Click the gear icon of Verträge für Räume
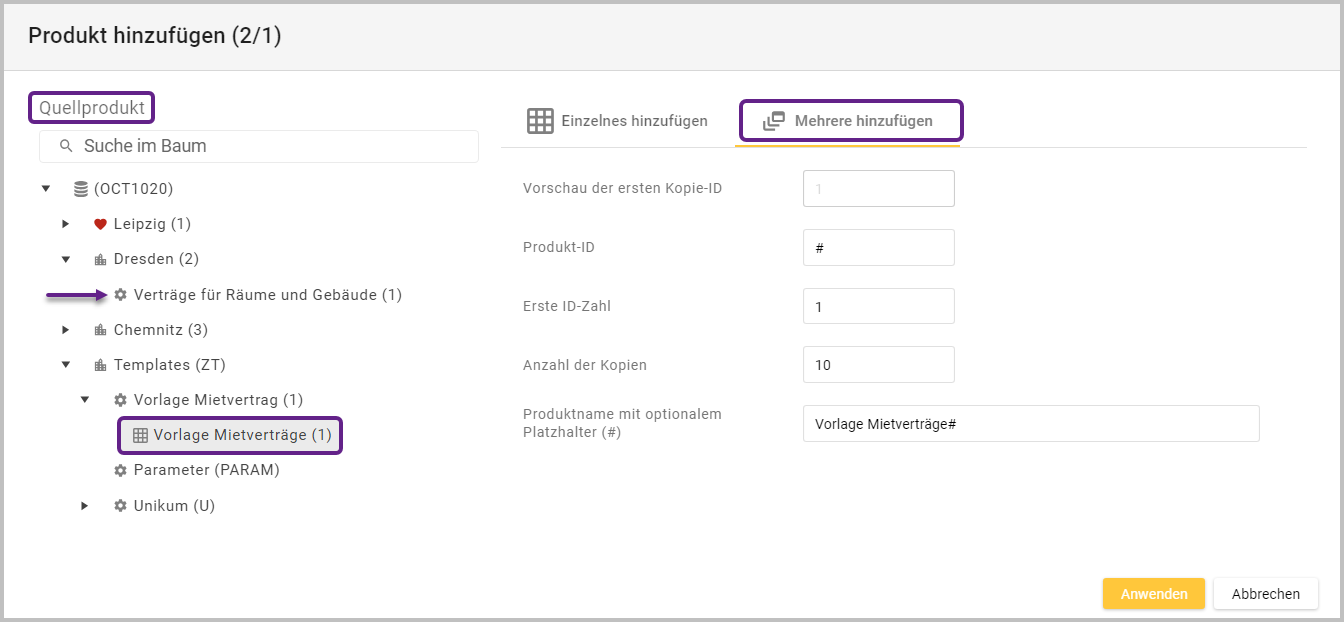 point(120,295)
